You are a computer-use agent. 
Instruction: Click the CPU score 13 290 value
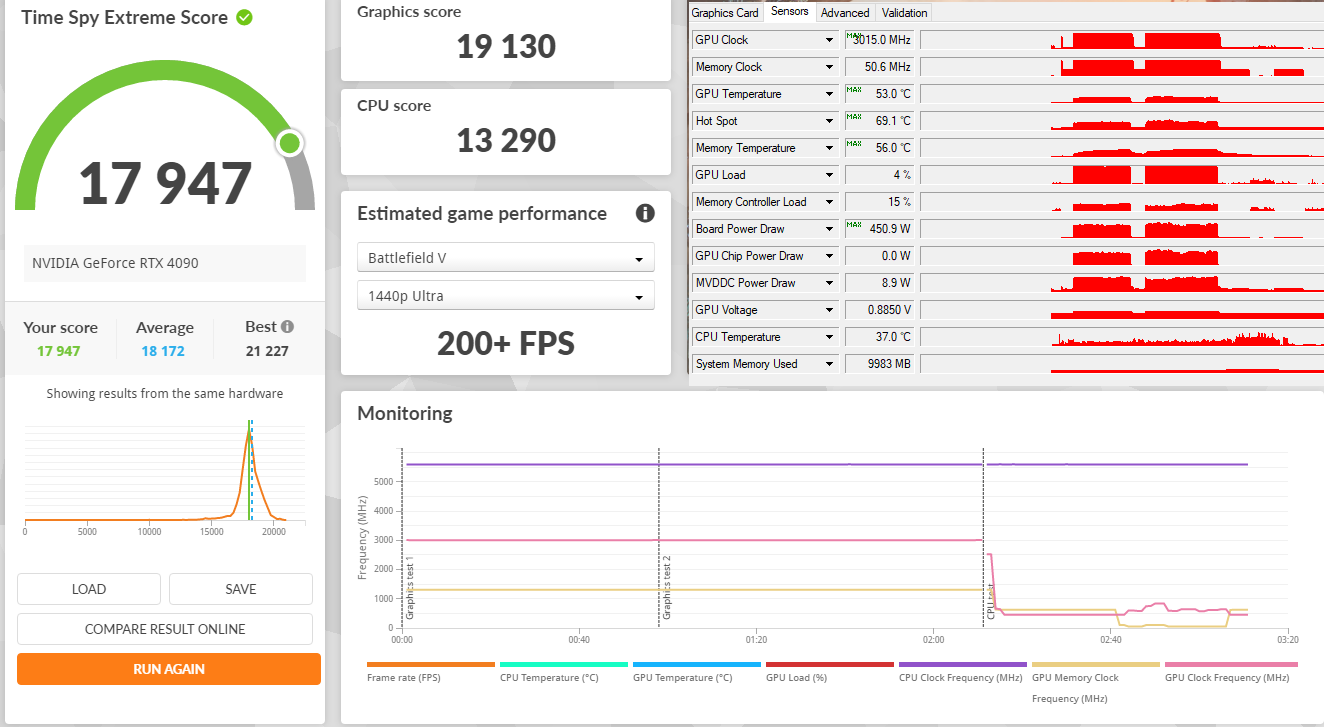click(x=506, y=140)
